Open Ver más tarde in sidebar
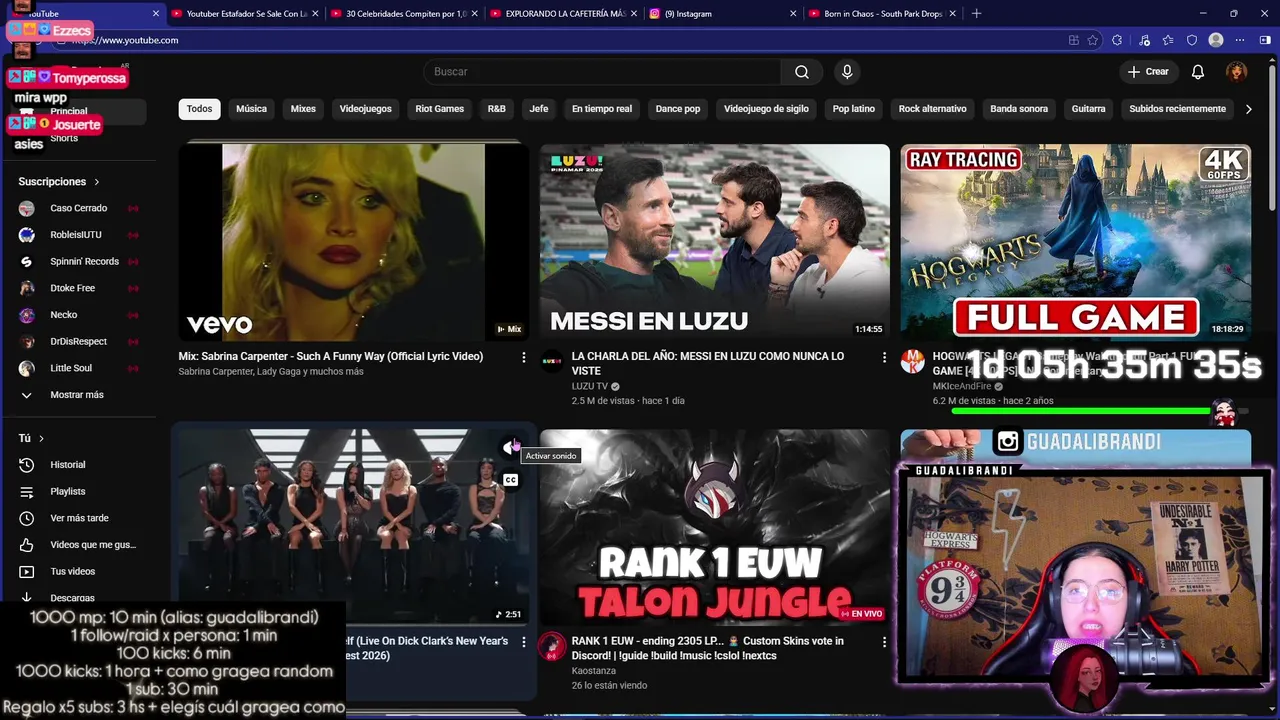 [x=78, y=518]
